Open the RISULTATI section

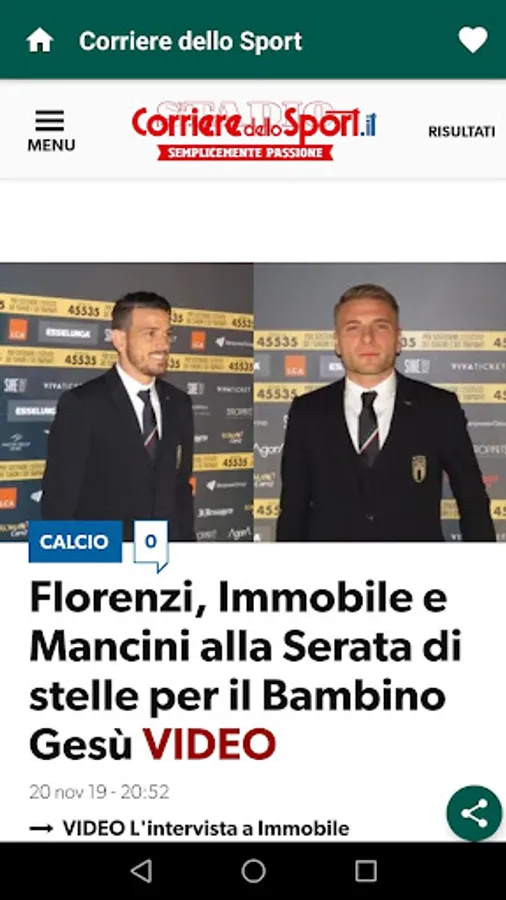(x=461, y=132)
